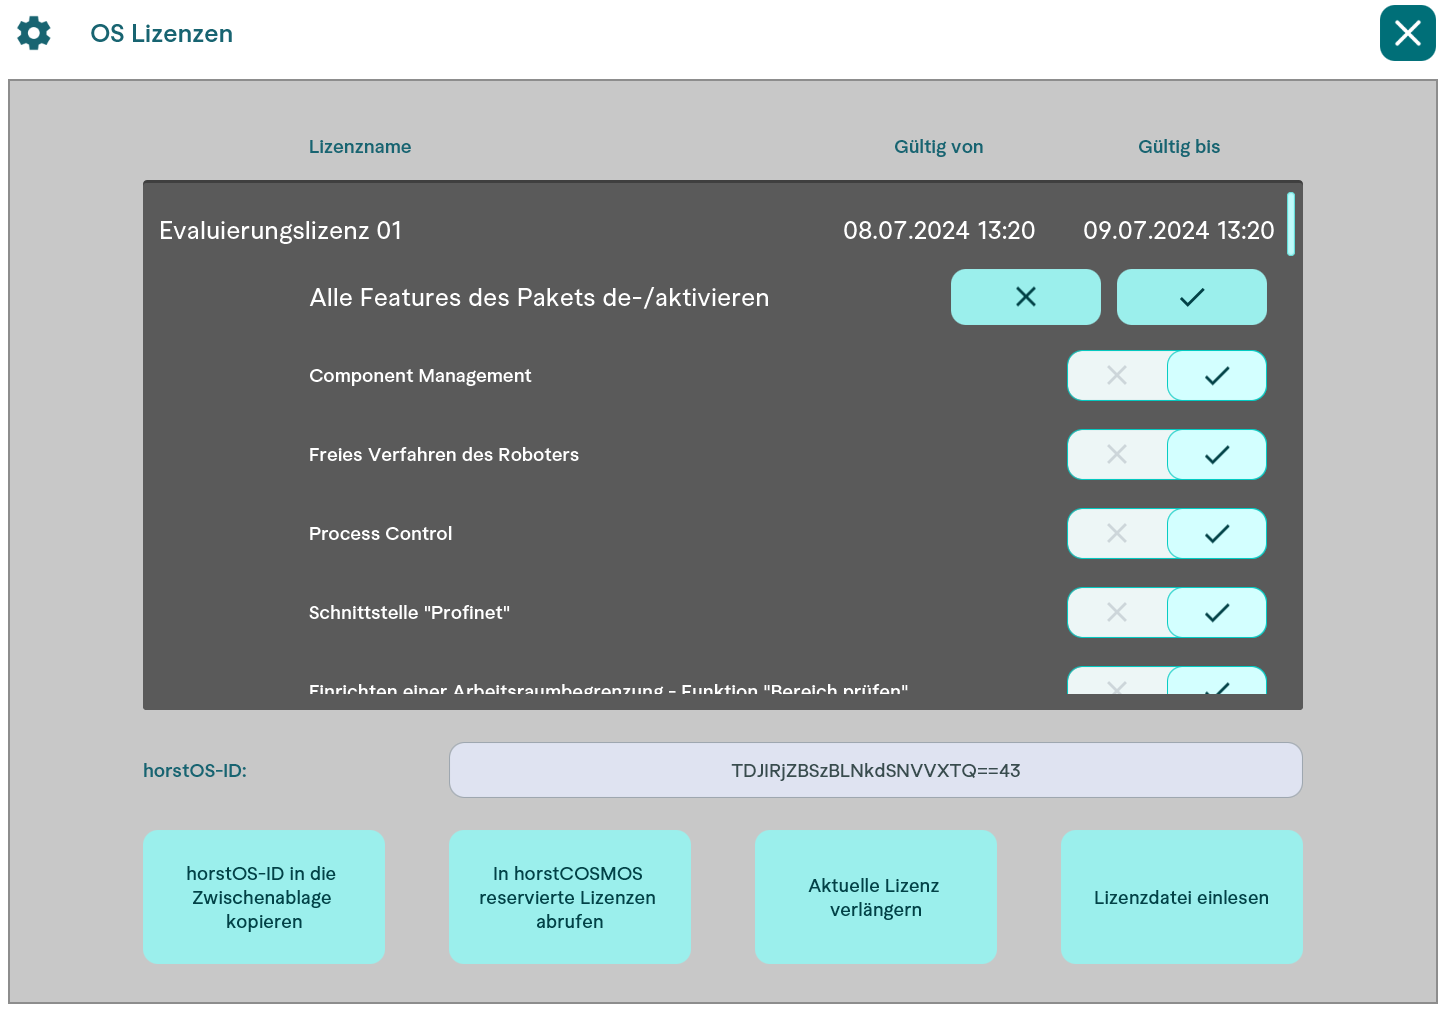Disable Component Management with X
The image size is (1448, 1010).
click(1117, 376)
